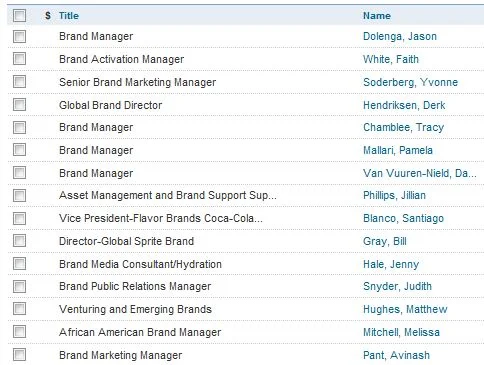This screenshot has width=484, height=365.
Task: View Soderberg, Yvonne contact details
Action: [410, 82]
